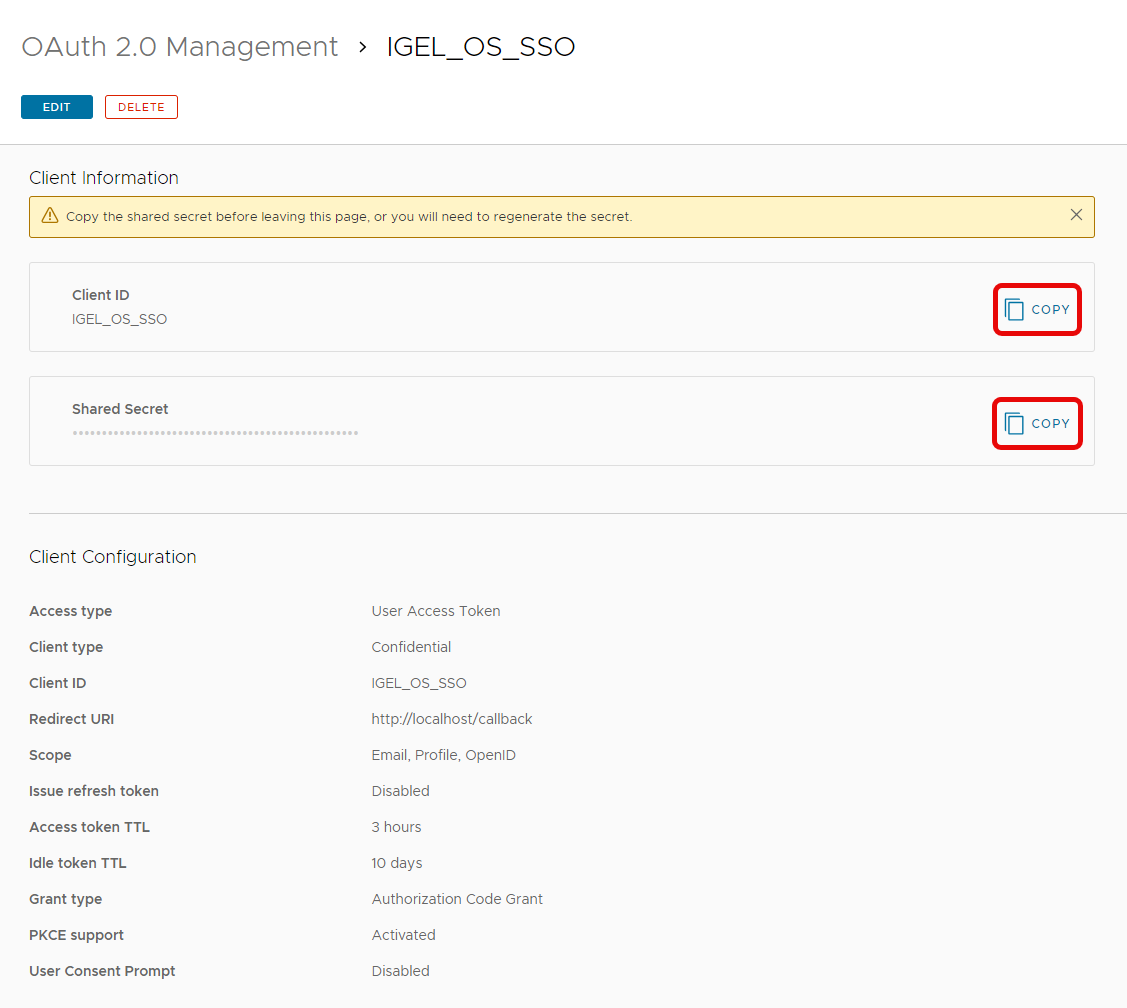
Task: Click the breadcrumb chevron separator
Action: pyautogui.click(x=363, y=47)
